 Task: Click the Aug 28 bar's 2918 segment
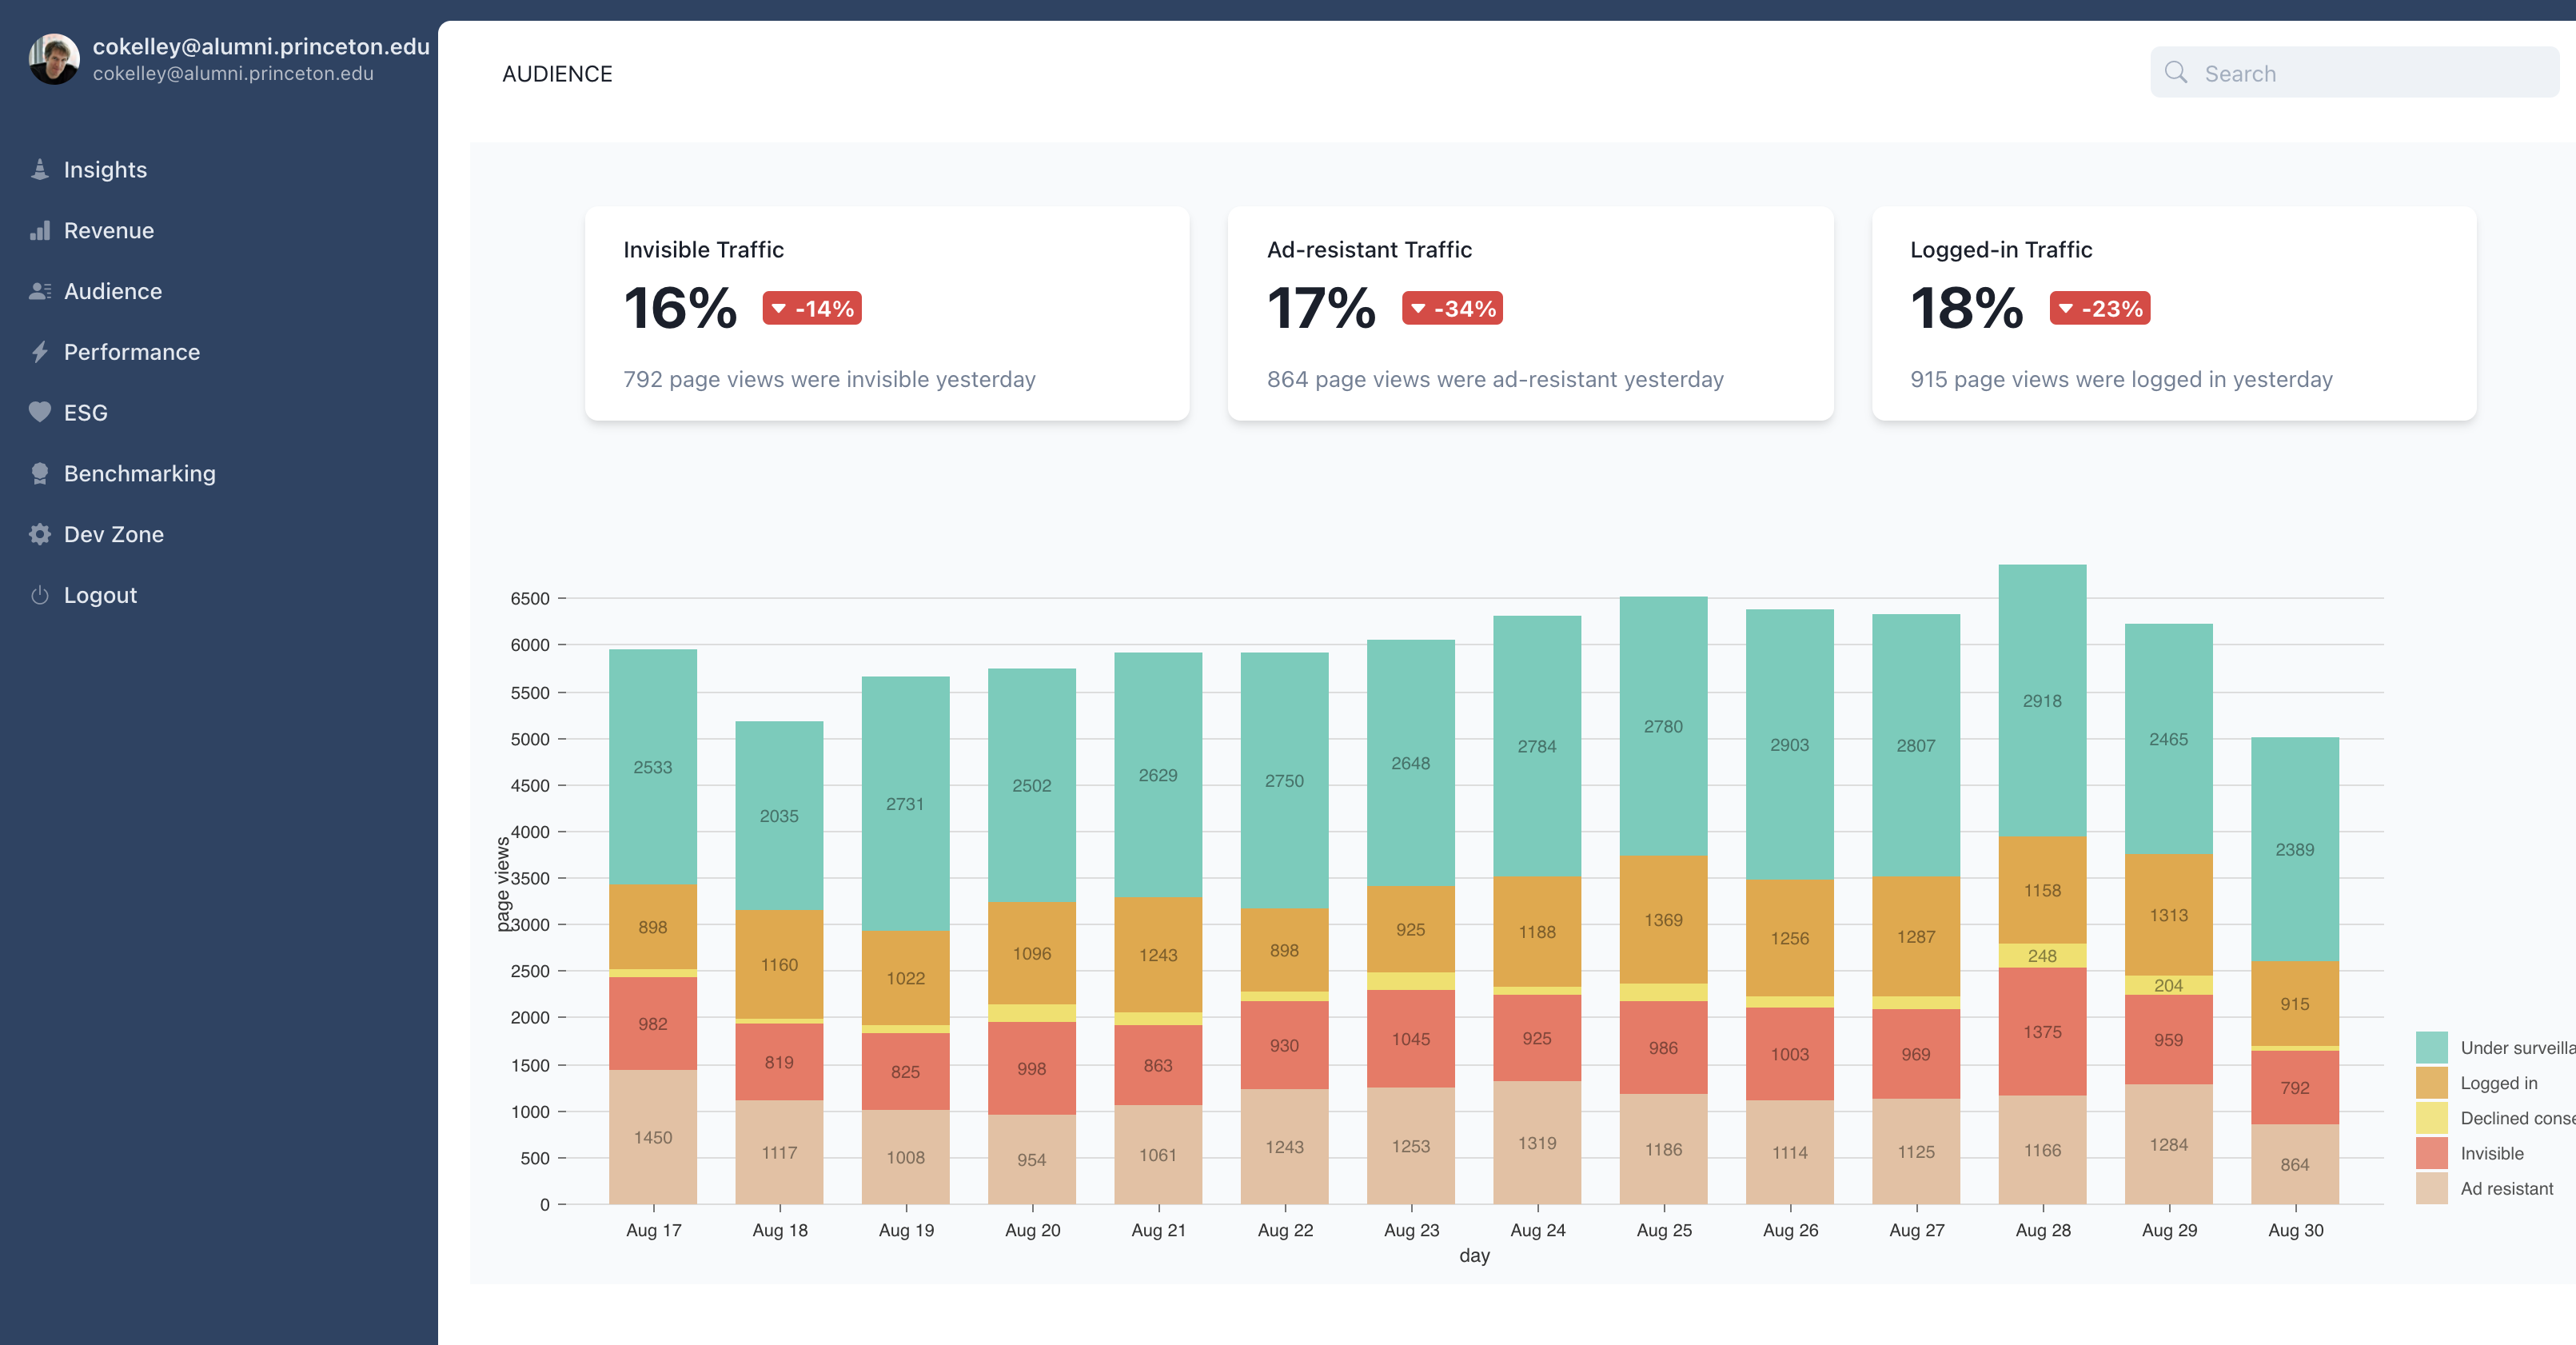click(2041, 700)
